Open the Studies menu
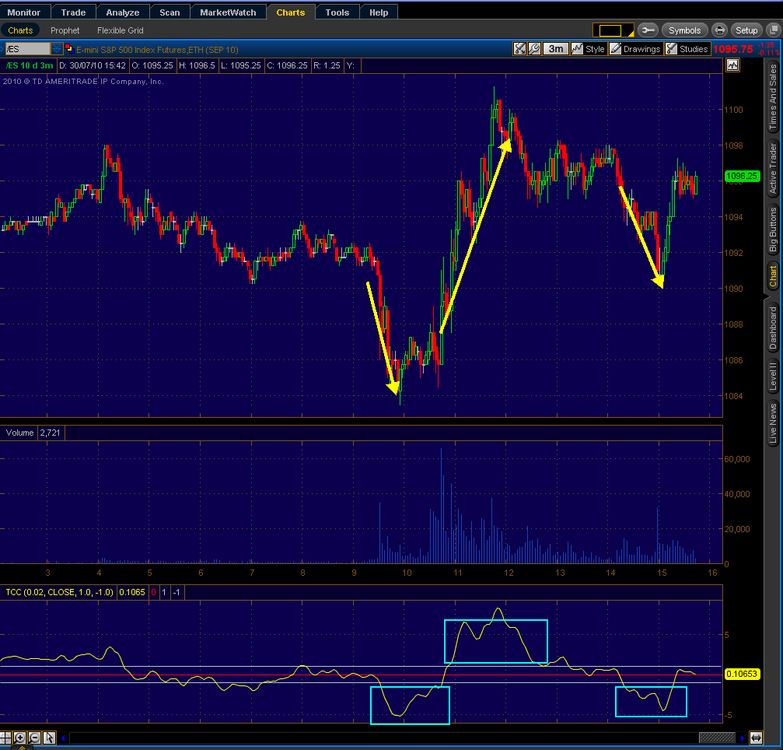 click(x=688, y=49)
